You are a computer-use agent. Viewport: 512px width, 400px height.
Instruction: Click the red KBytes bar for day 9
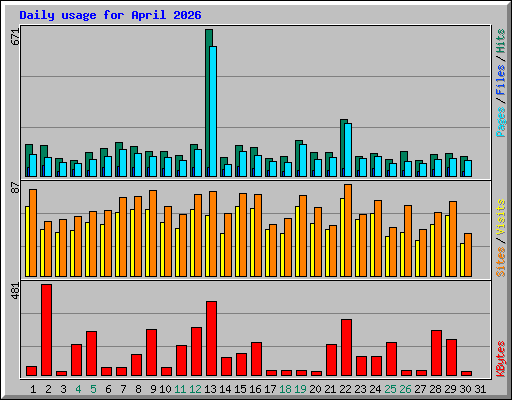coord(151,353)
